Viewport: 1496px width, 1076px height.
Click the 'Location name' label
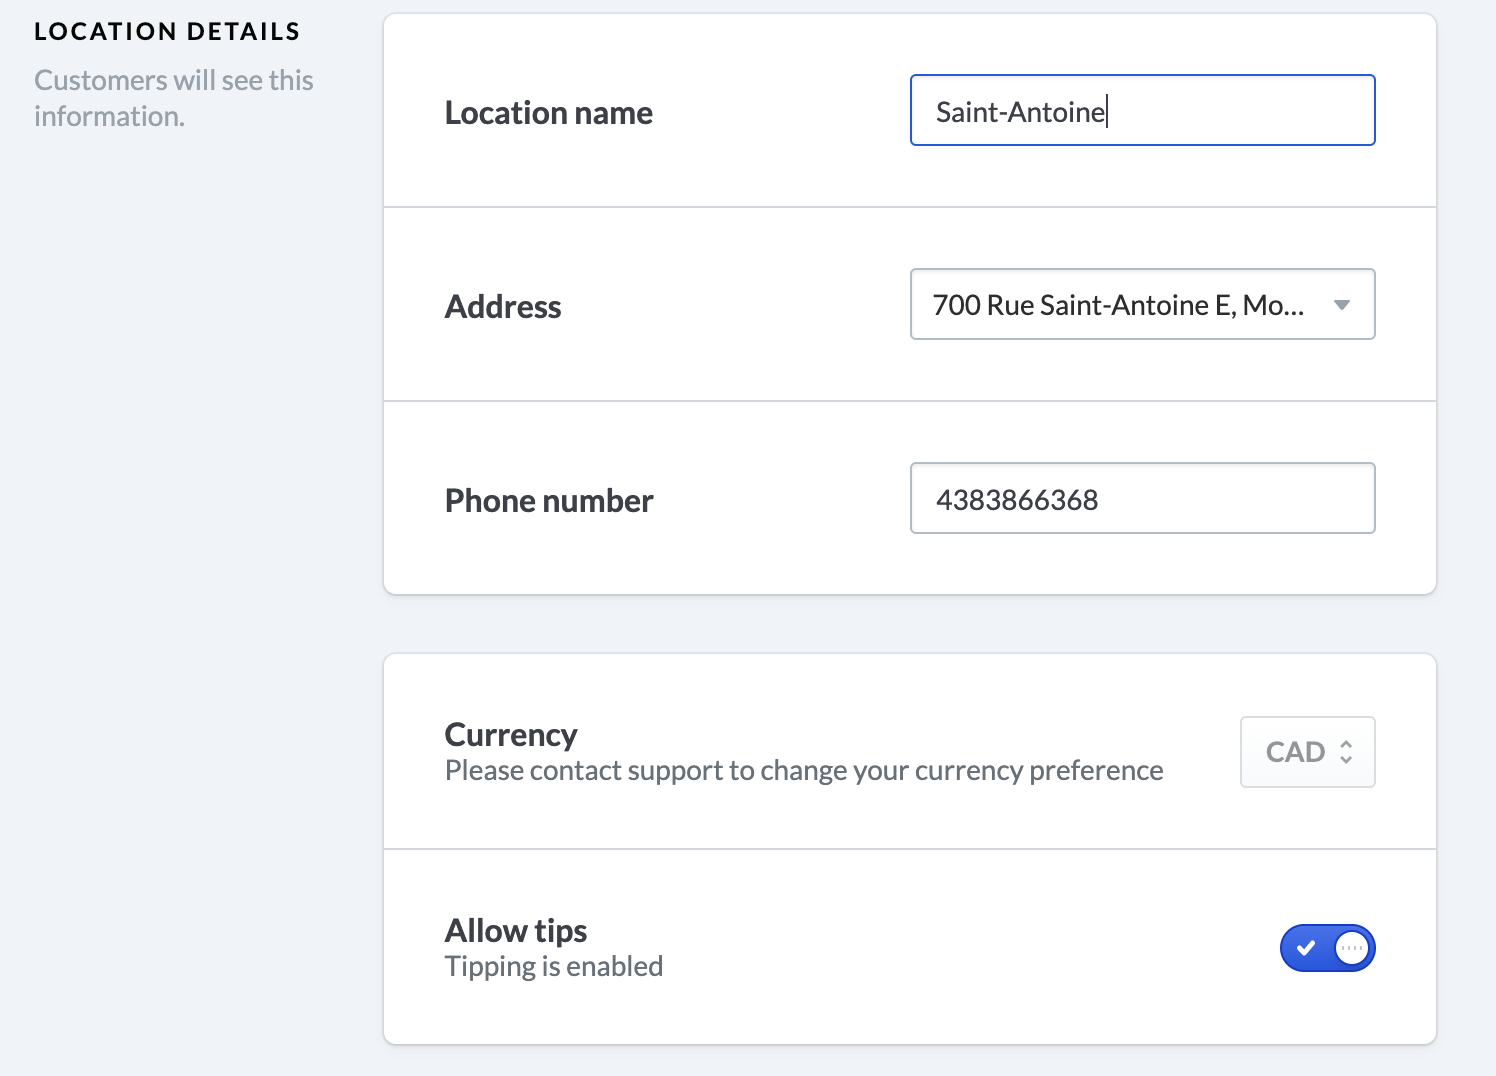[x=548, y=113]
